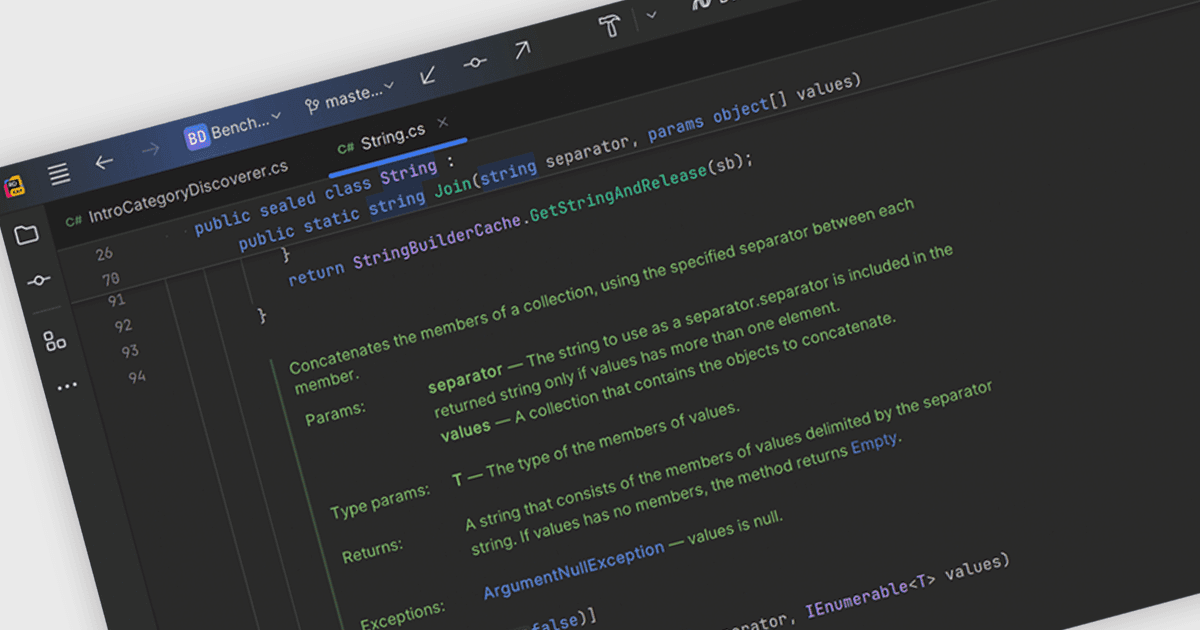The height and width of the screenshot is (630, 1200).
Task: Open the hamburger main menu
Action: tap(60, 173)
